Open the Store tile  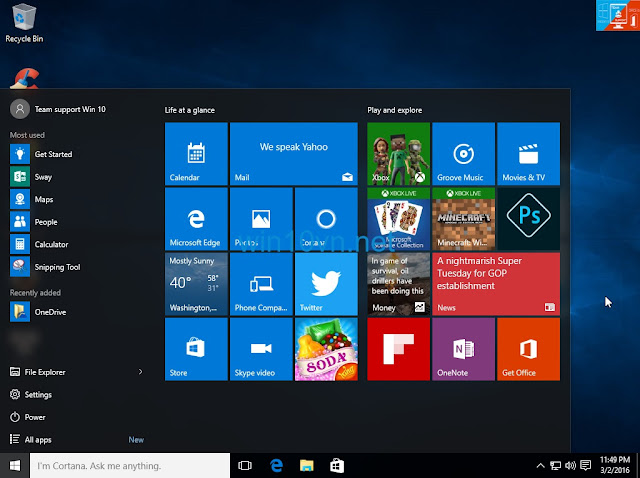coord(196,349)
